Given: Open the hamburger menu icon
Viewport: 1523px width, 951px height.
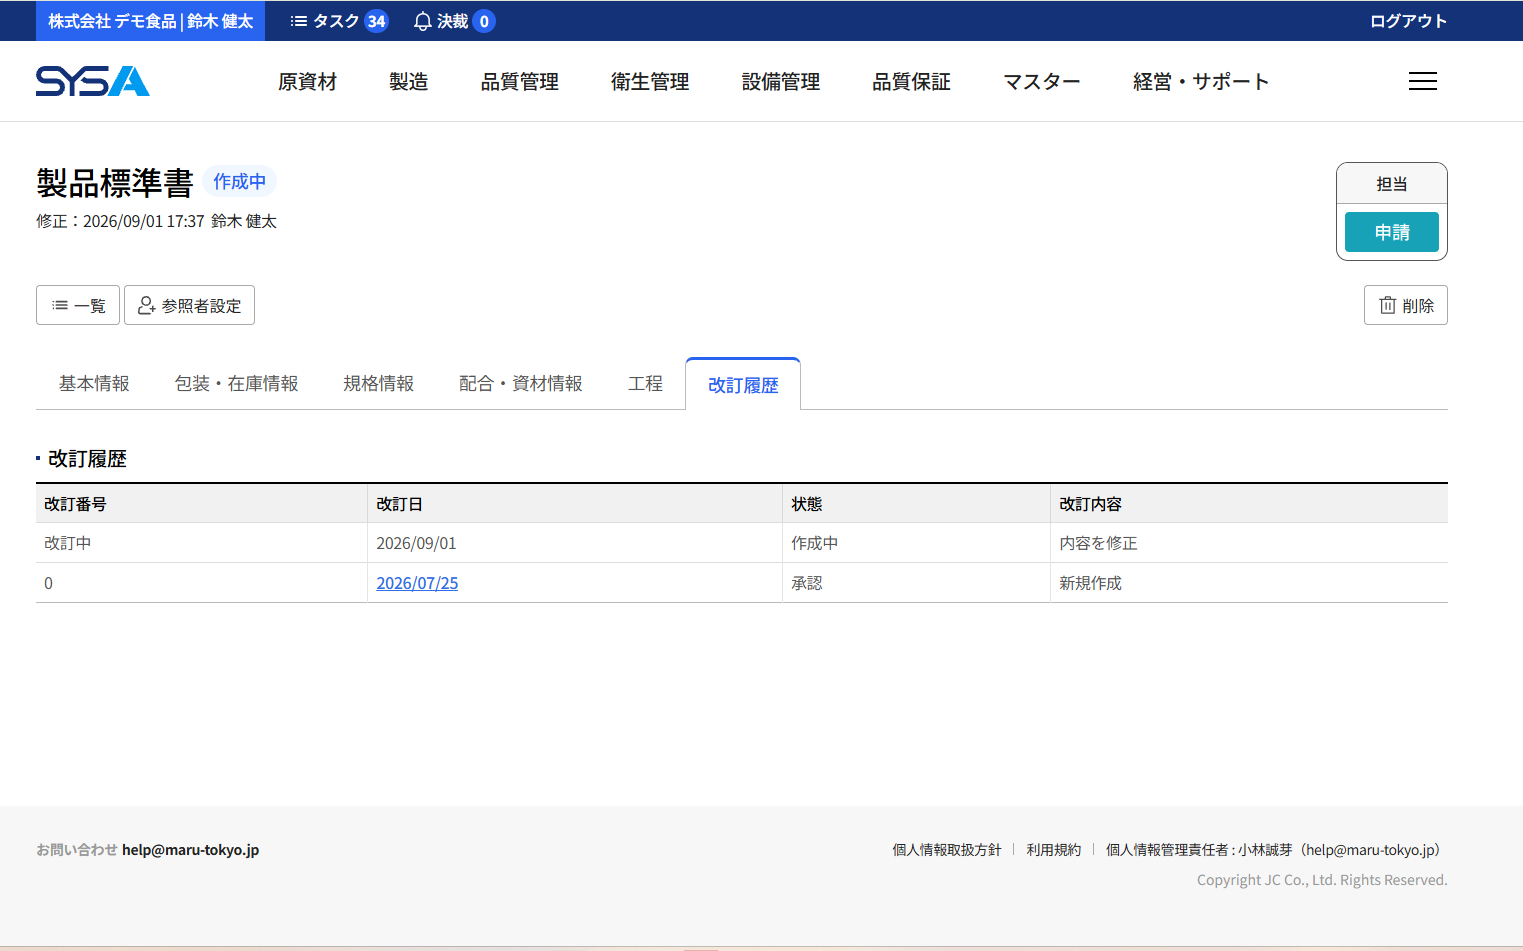Looking at the screenshot, I should [1422, 81].
